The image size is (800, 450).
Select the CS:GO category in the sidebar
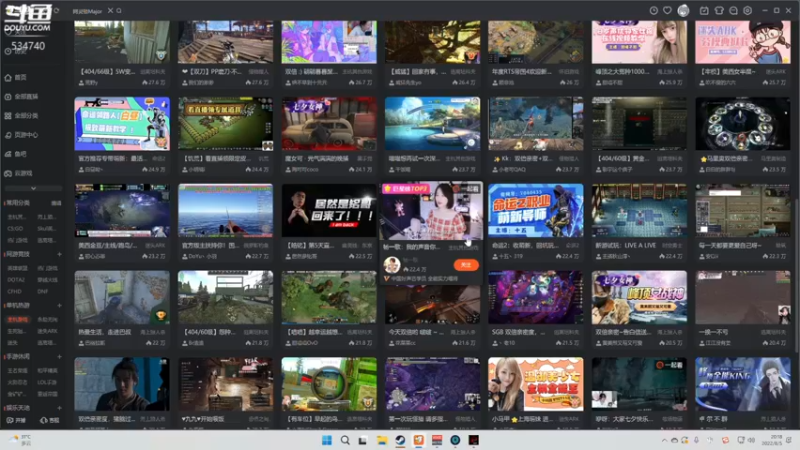coord(15,229)
